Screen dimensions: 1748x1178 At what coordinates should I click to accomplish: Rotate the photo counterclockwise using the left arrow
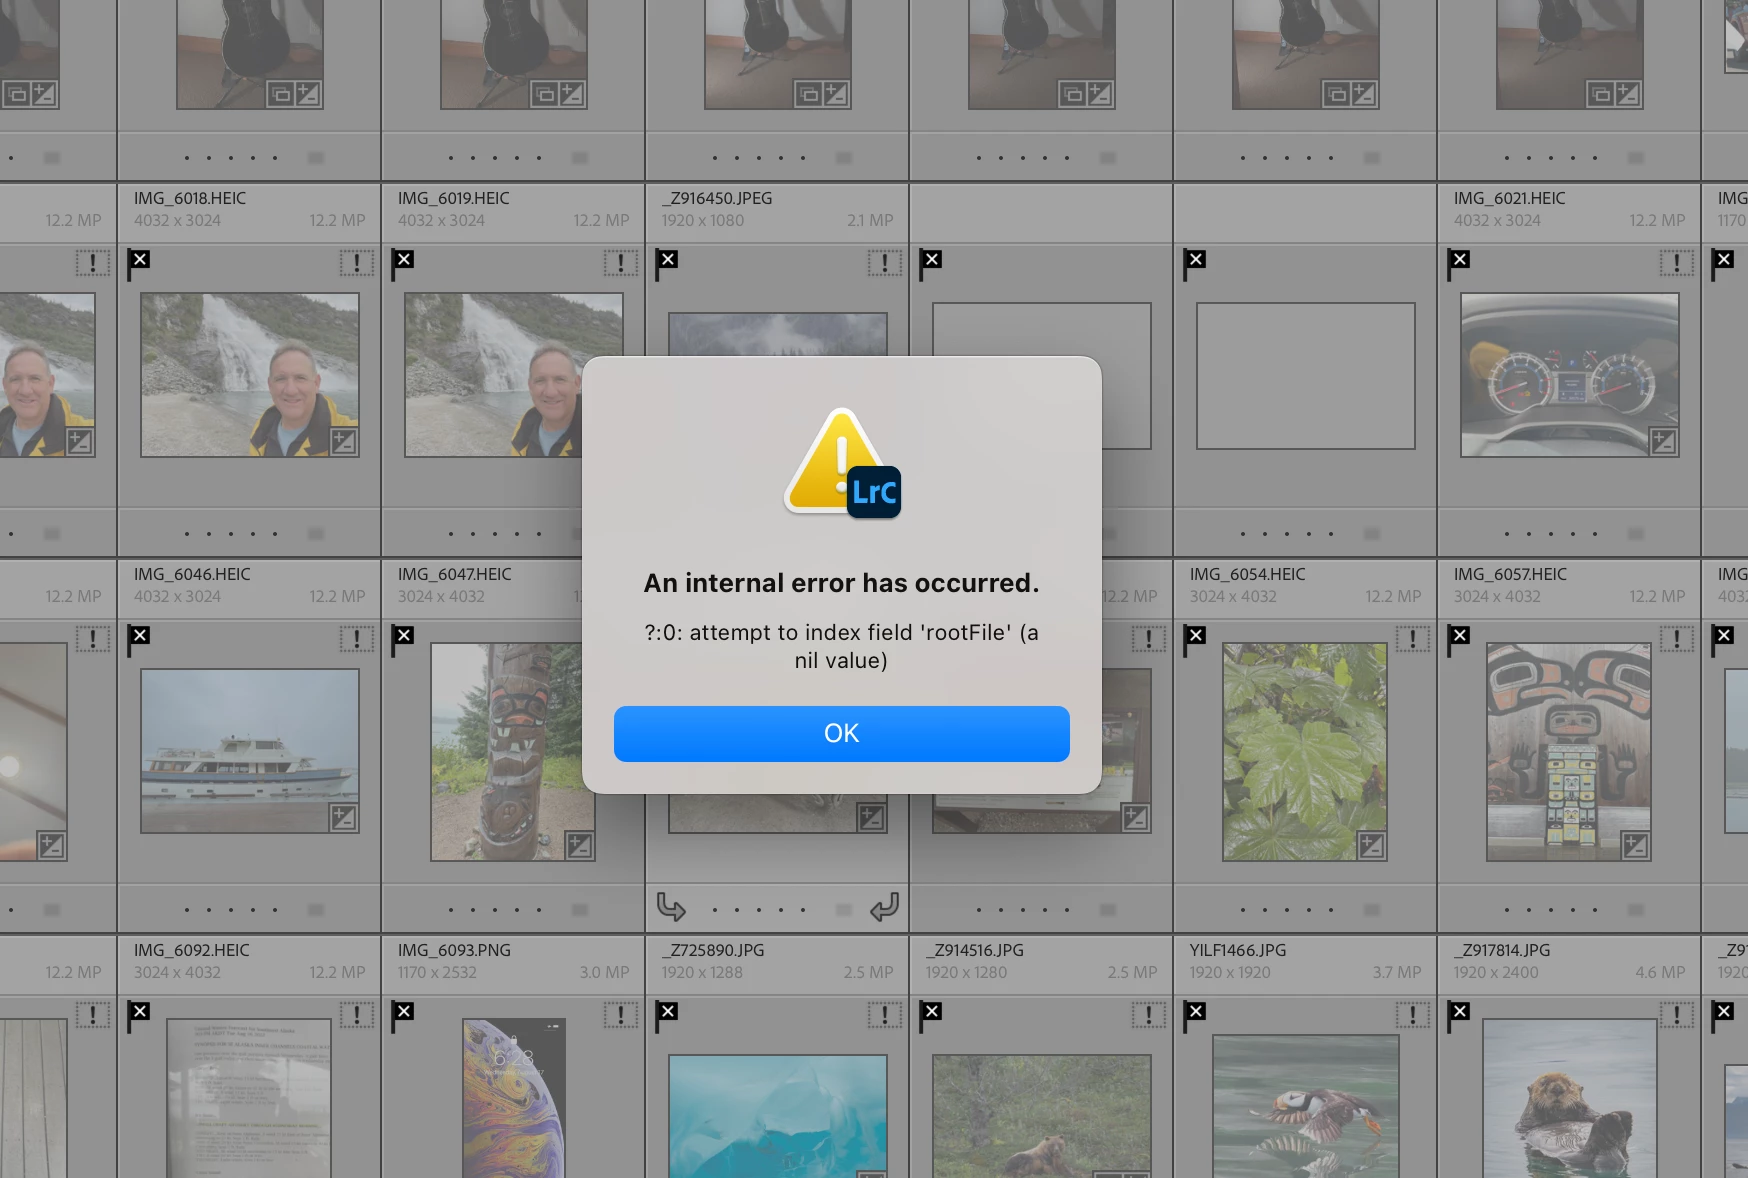click(671, 907)
